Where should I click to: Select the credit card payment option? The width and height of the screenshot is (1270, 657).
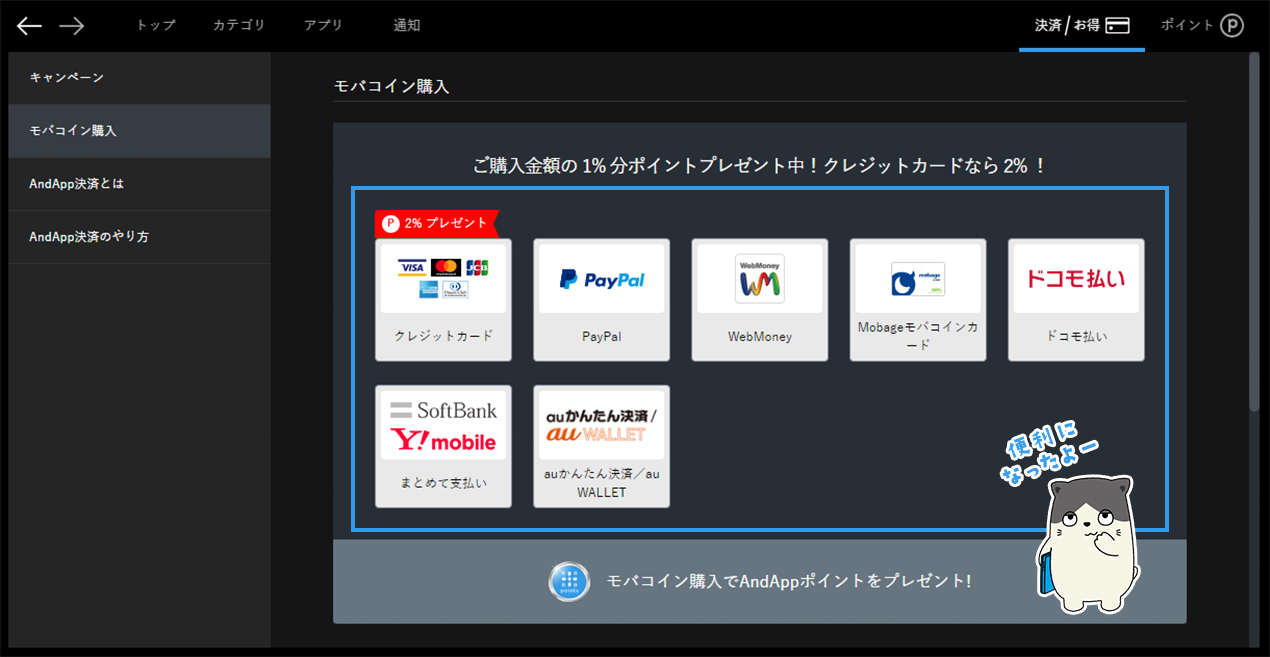click(443, 299)
